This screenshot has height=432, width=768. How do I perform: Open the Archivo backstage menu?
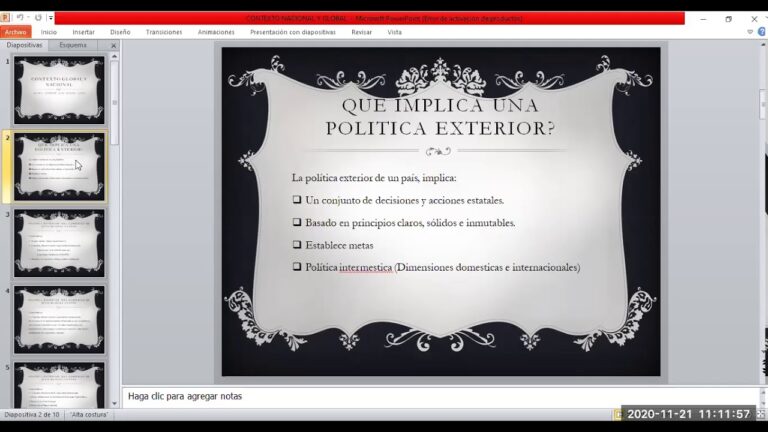point(16,32)
